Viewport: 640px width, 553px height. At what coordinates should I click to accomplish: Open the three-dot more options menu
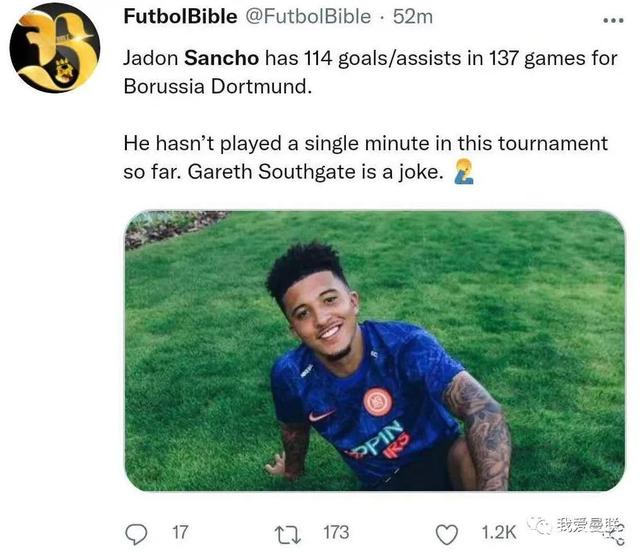tap(612, 19)
